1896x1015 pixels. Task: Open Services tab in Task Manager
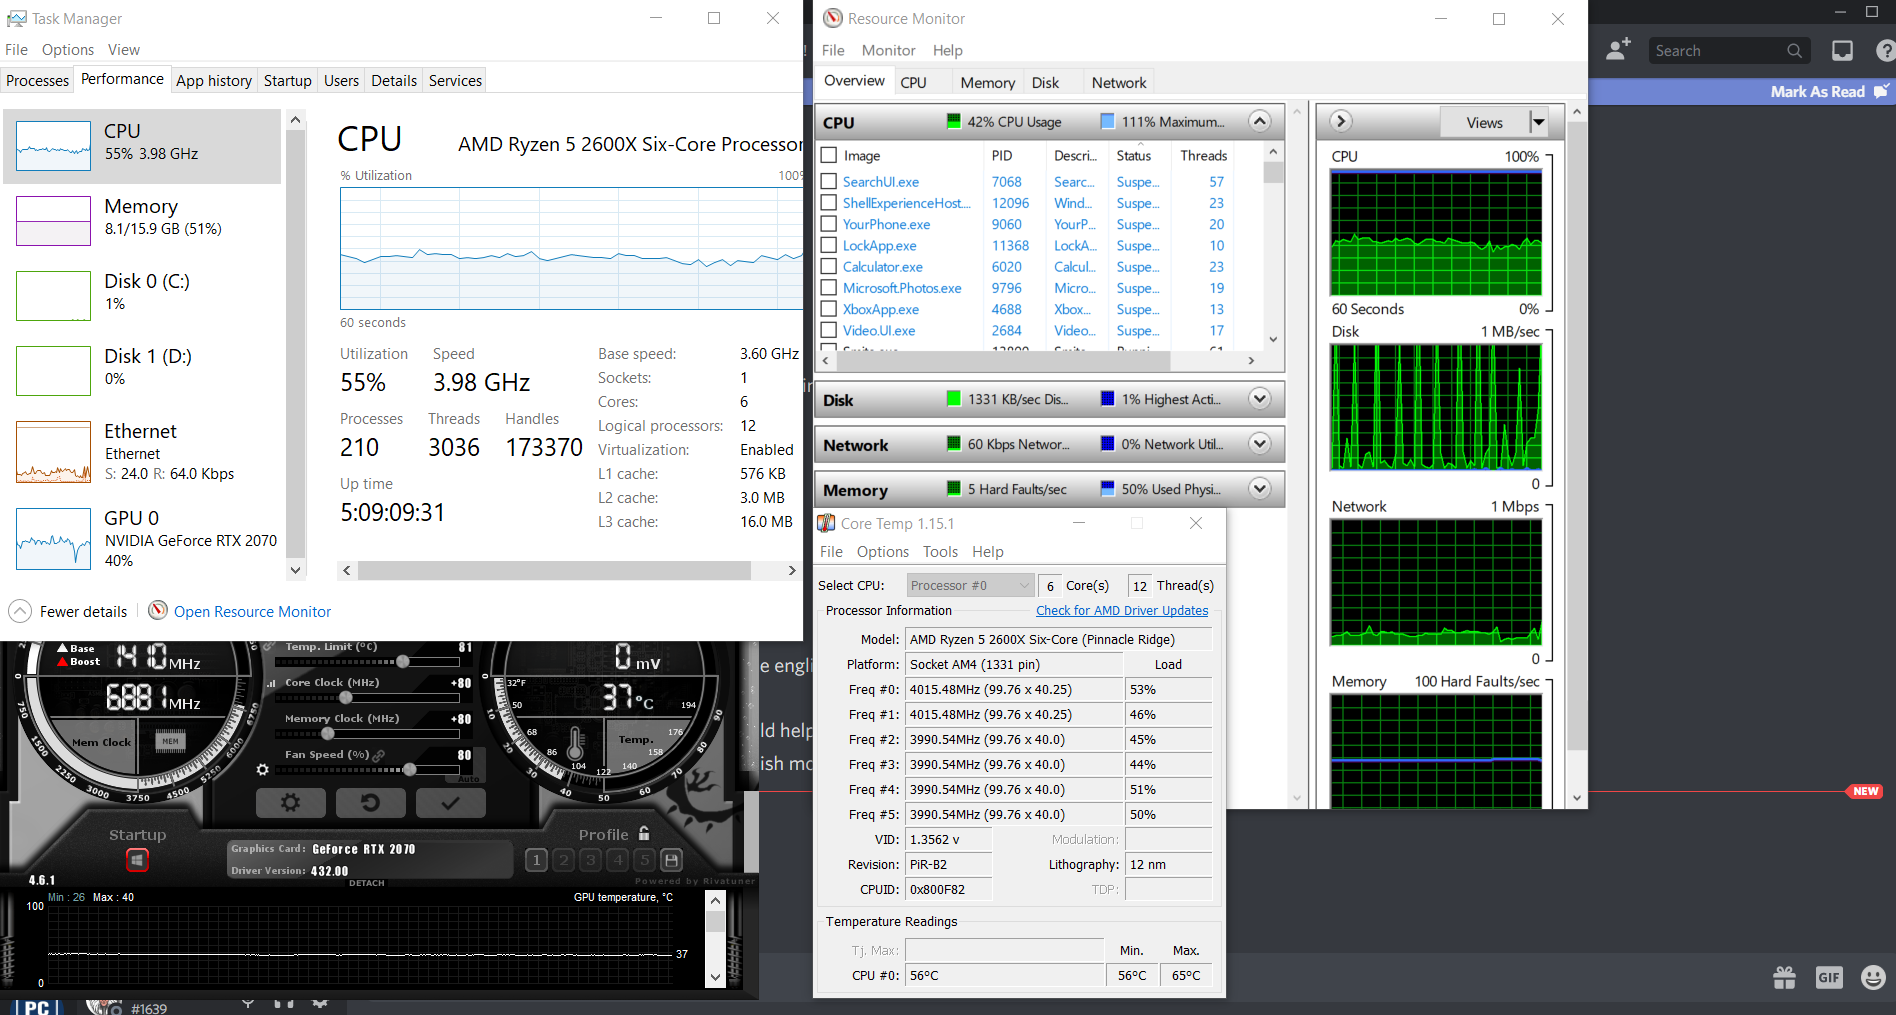(x=455, y=80)
